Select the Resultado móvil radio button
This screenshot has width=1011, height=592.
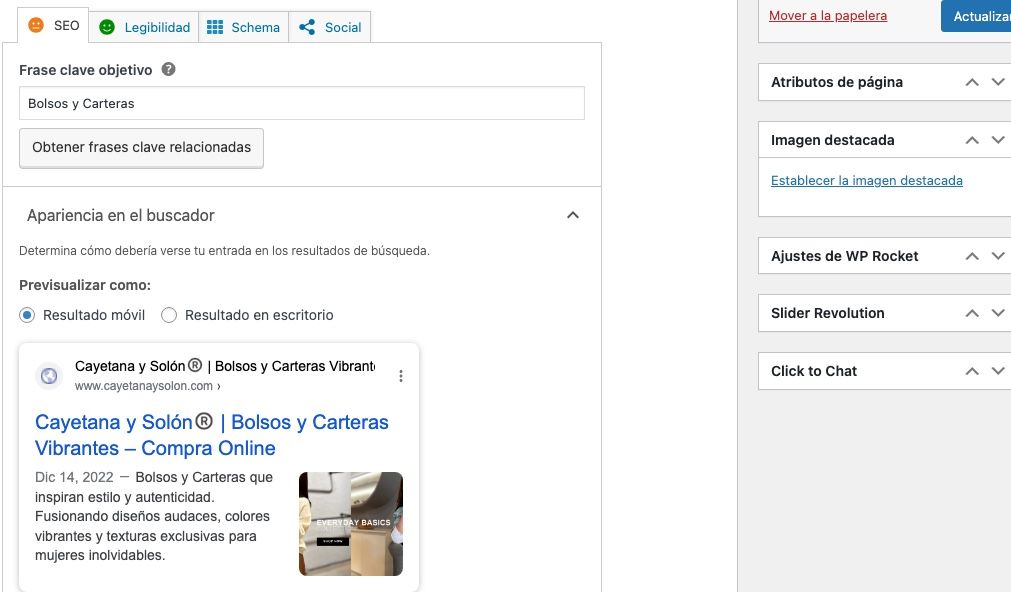(x=27, y=315)
